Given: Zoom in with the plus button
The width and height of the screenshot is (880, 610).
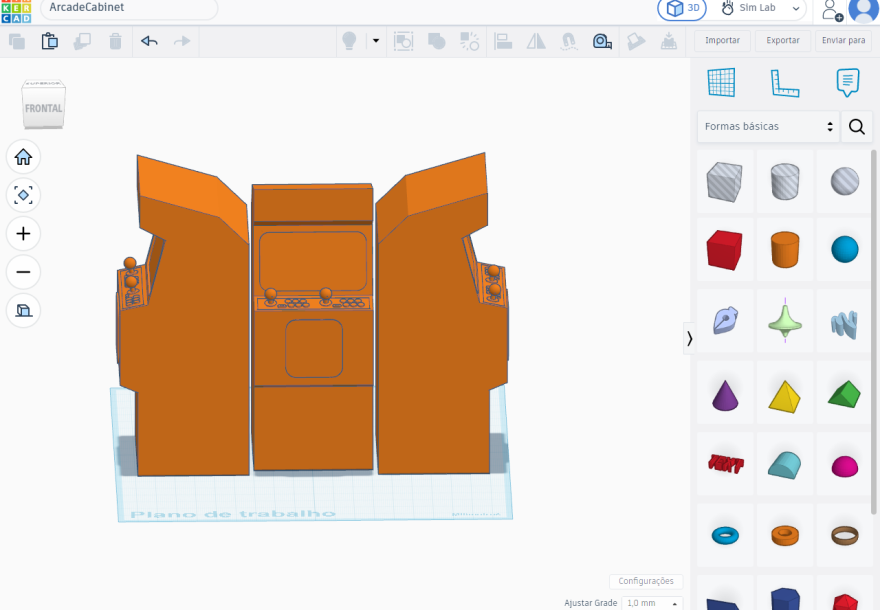Looking at the screenshot, I should (x=23, y=233).
